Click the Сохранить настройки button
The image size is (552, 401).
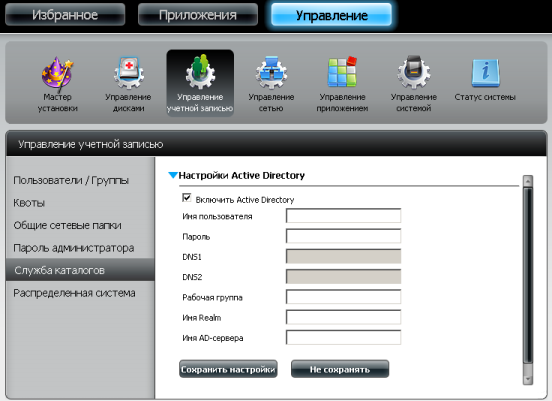(x=228, y=369)
